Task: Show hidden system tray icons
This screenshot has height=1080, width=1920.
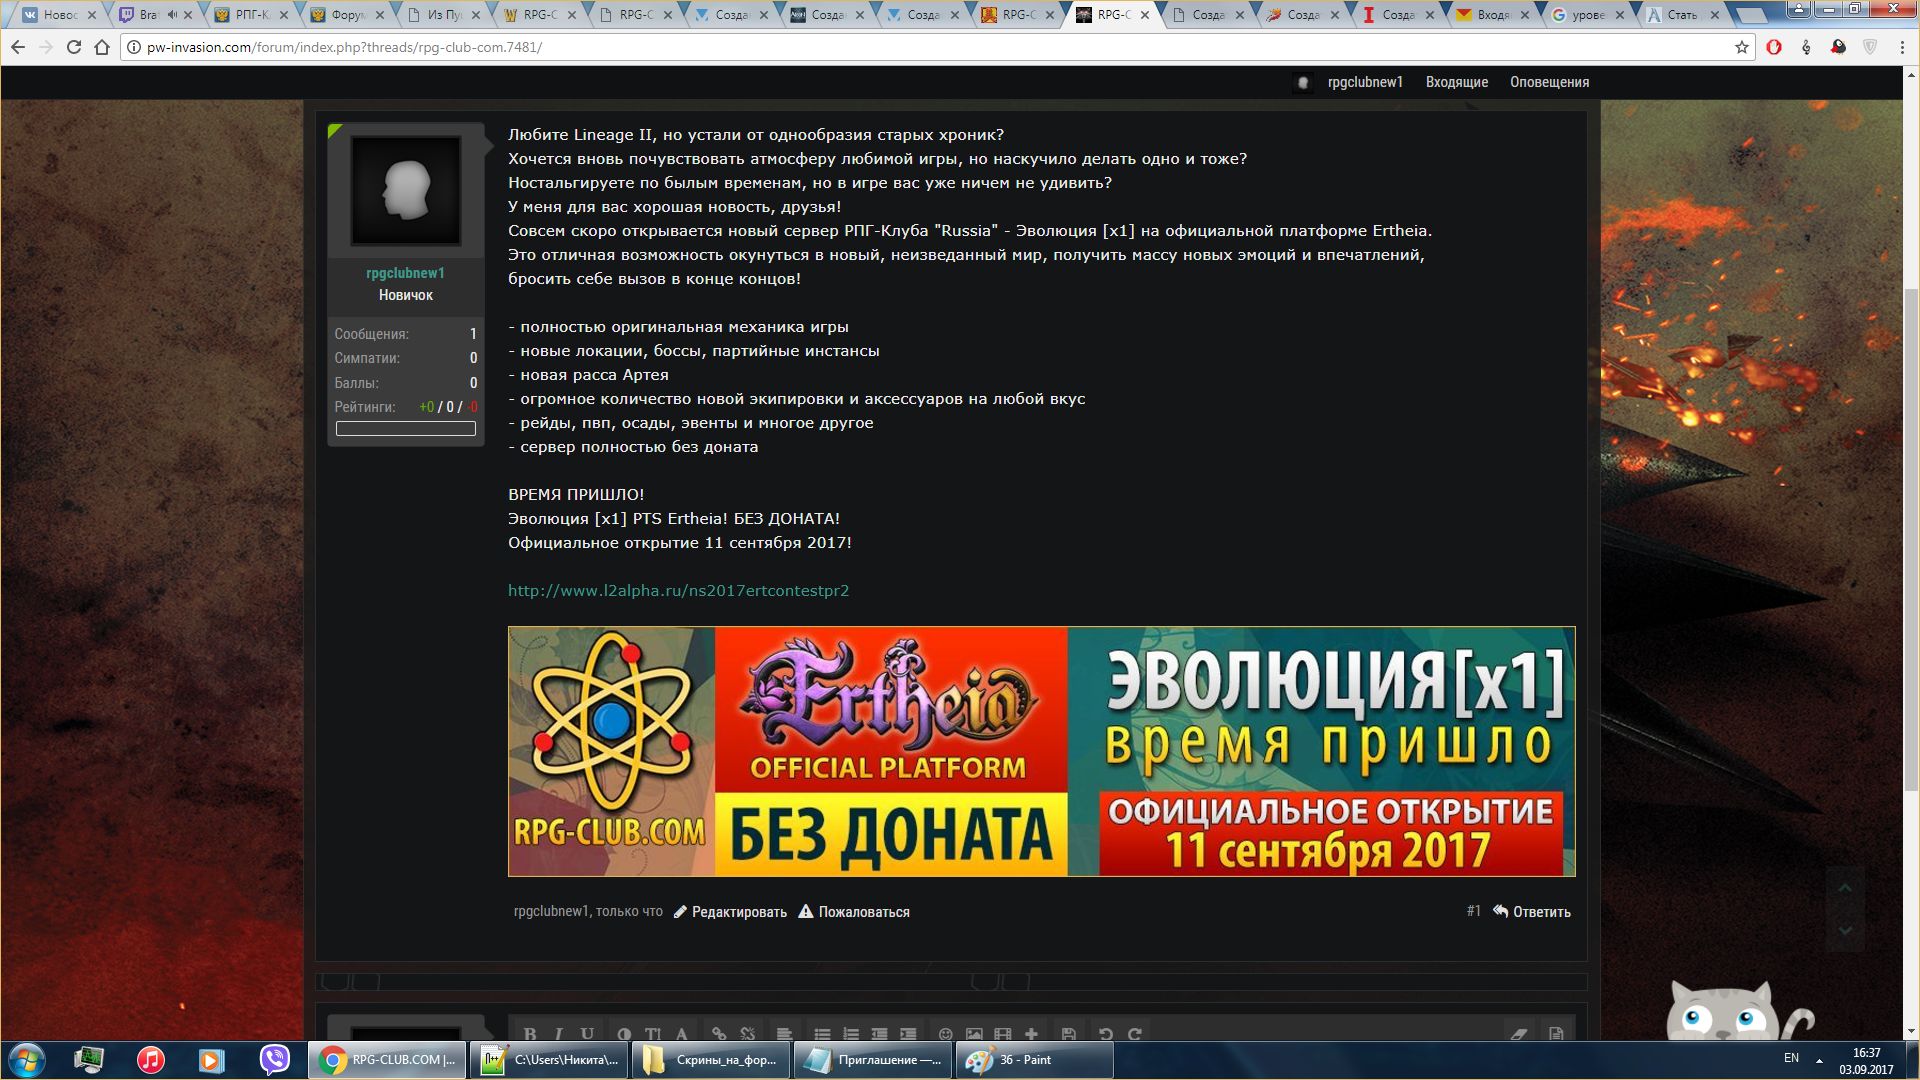Action: (x=1820, y=1059)
